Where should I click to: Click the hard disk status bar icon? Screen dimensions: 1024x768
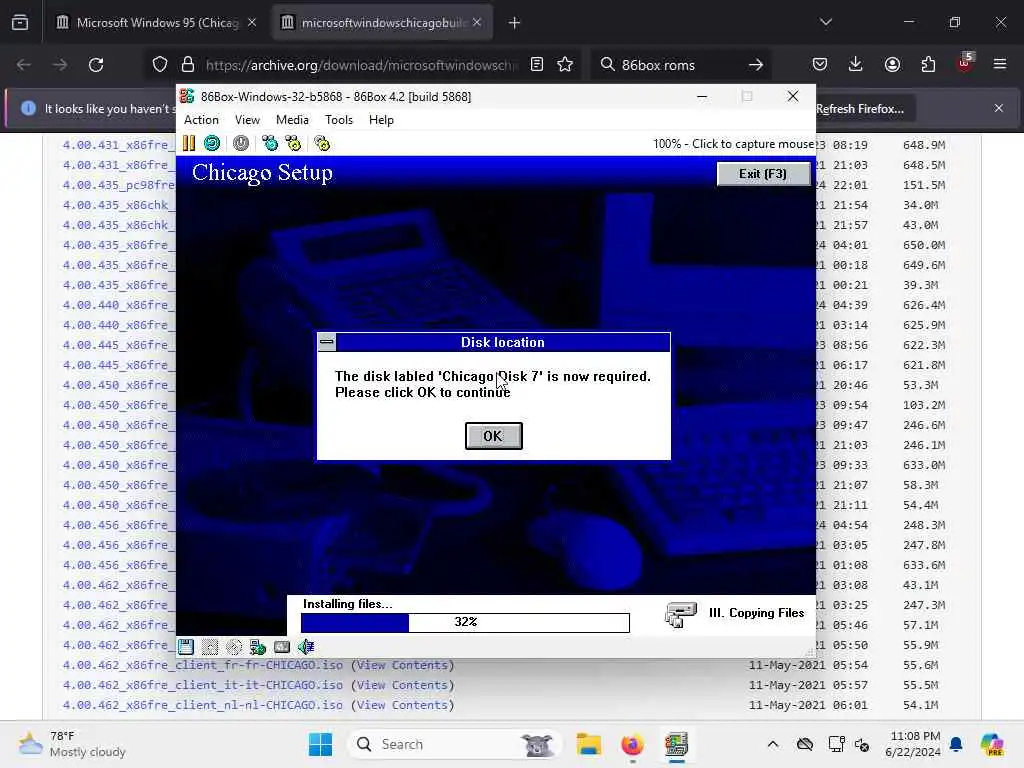[282, 647]
